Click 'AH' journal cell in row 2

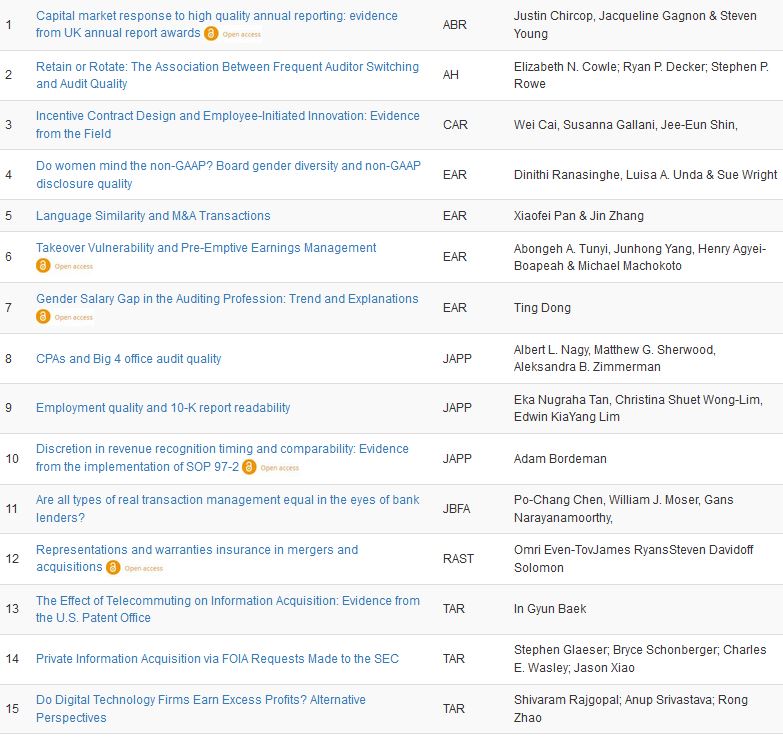click(450, 75)
